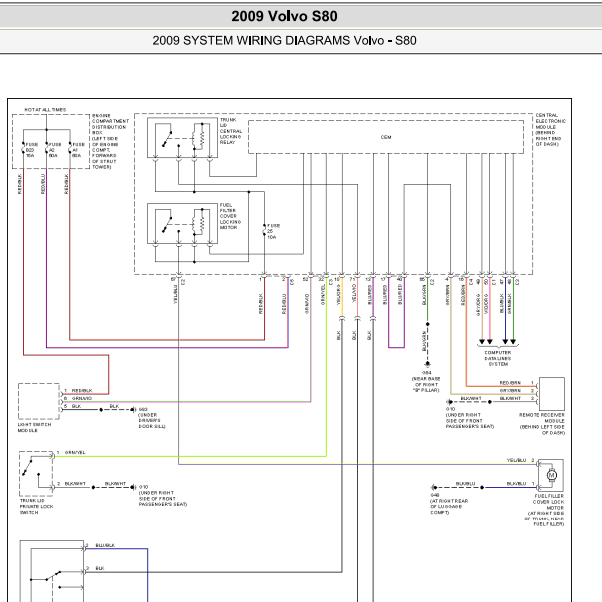The height and width of the screenshot is (602, 602).
Task: Select GRN/YEL label at lock switch pin 1
Action: tap(75, 452)
